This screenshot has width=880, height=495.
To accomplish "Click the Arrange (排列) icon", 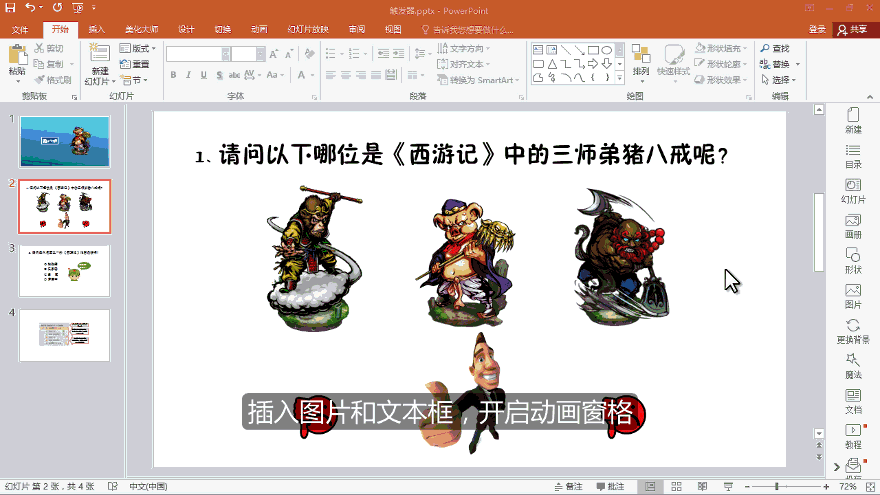I will click(x=640, y=54).
